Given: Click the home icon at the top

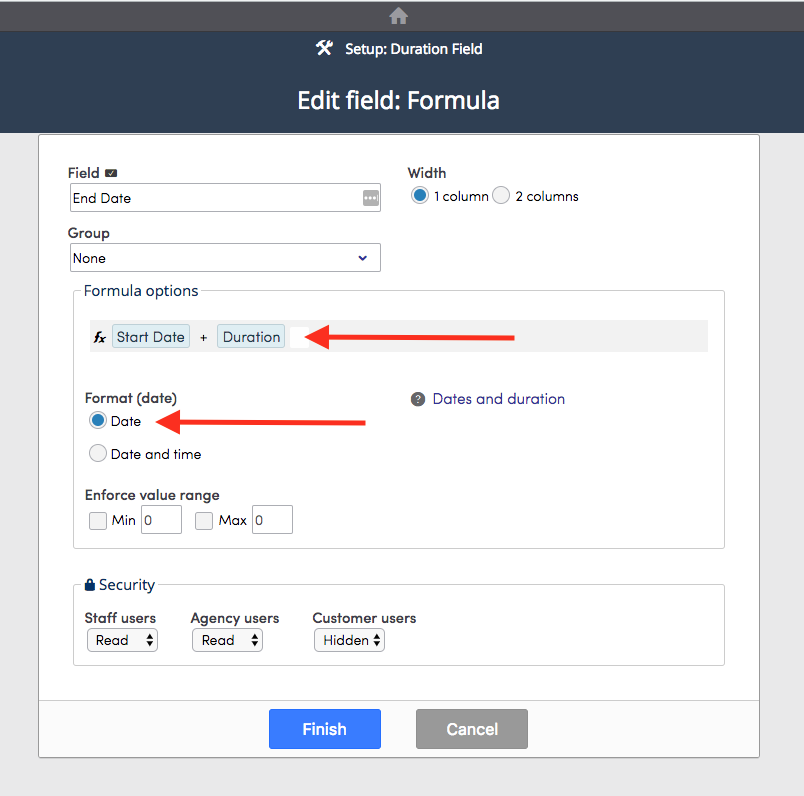Looking at the screenshot, I should coord(398,15).
